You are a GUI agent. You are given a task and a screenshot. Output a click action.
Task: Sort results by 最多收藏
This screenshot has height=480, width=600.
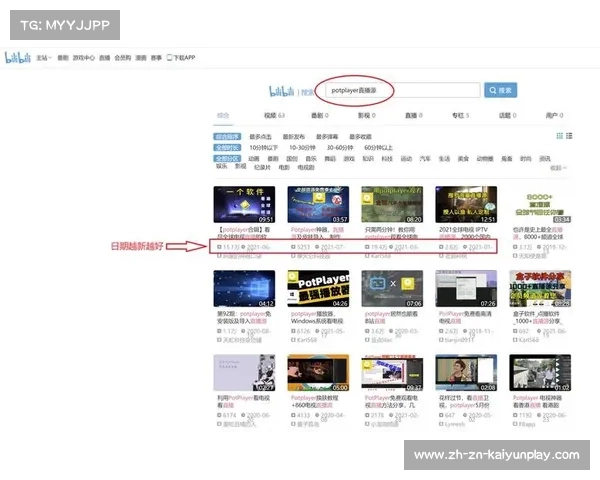click(x=360, y=137)
